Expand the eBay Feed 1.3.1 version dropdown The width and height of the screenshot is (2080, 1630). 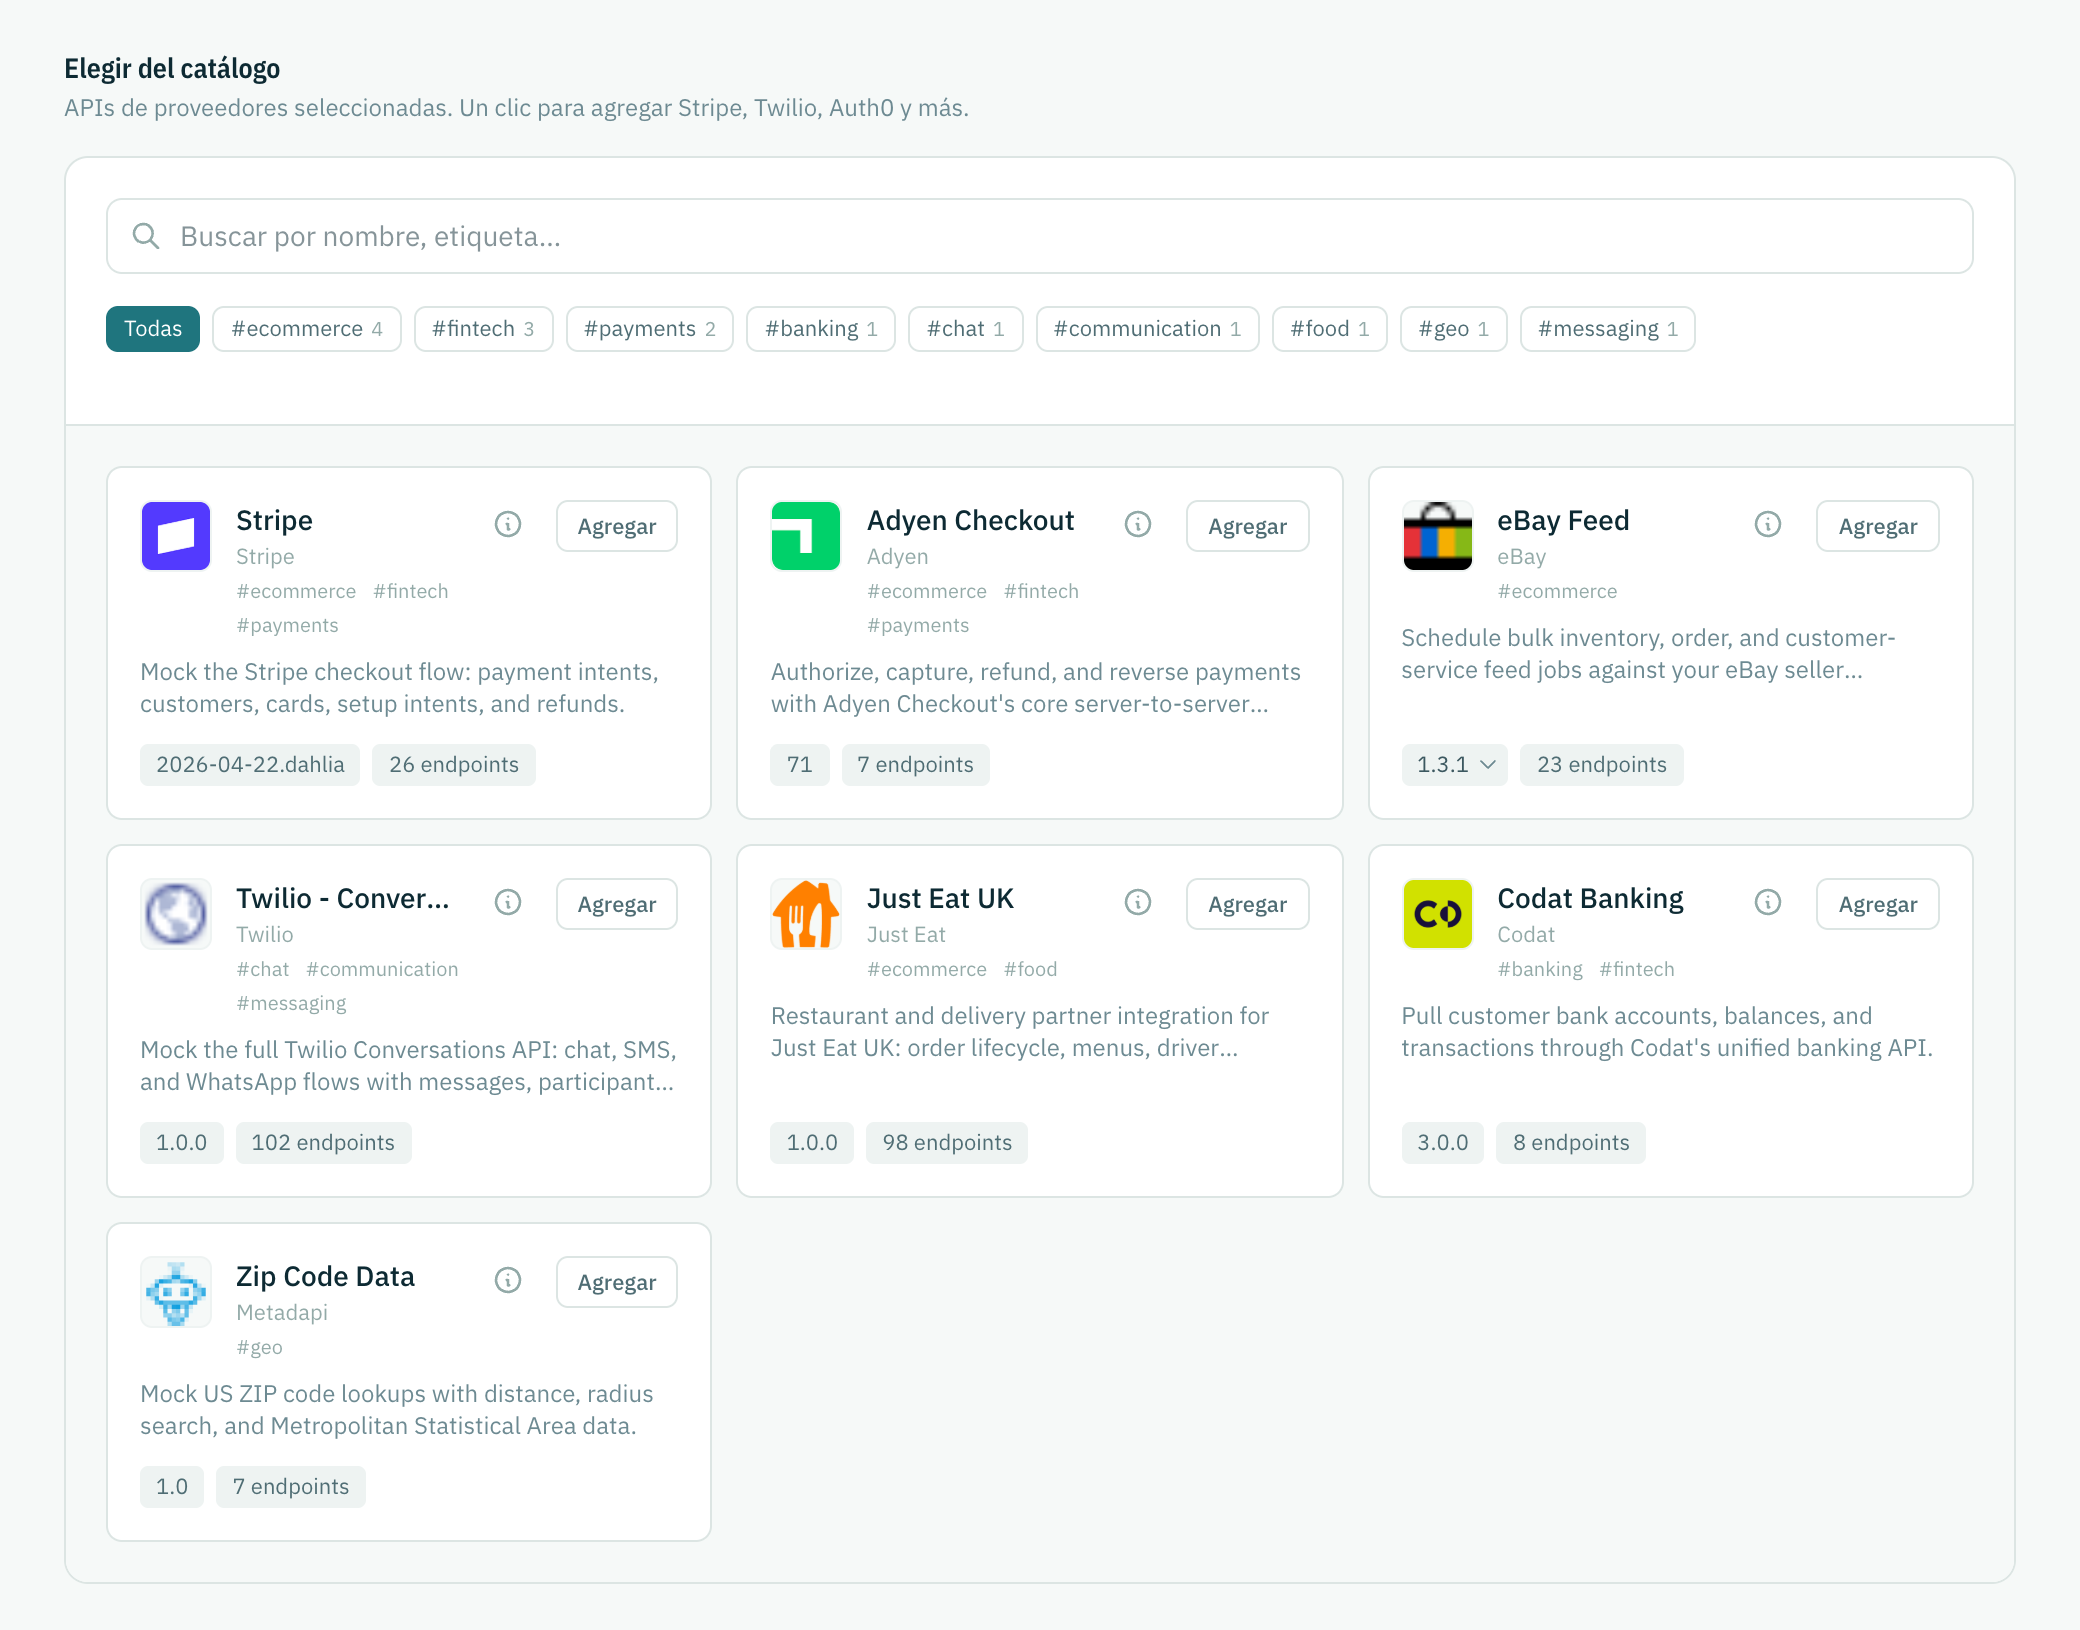point(1455,765)
